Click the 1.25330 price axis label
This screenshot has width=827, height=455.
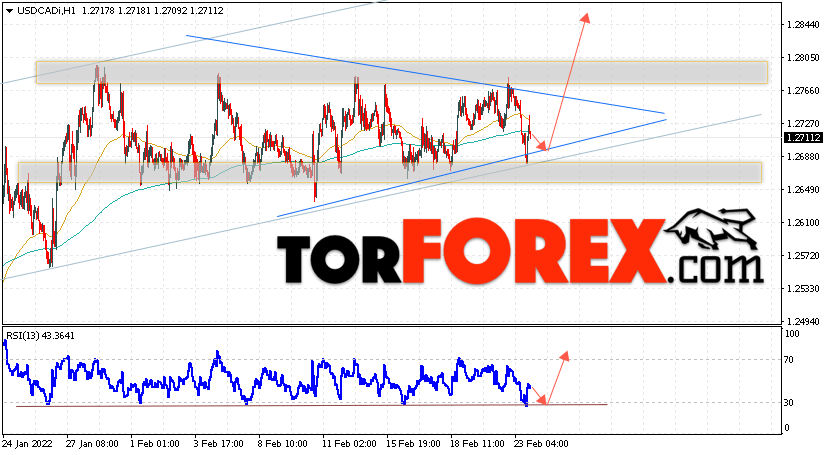[x=803, y=288]
